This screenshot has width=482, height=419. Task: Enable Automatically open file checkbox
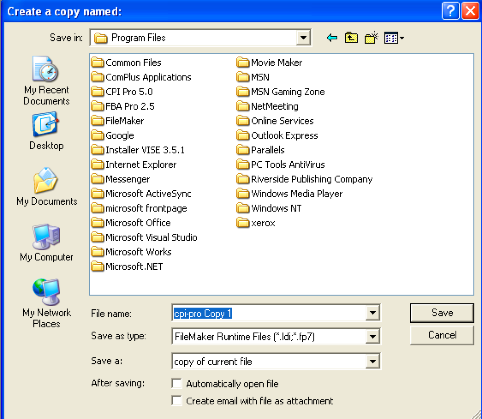pyautogui.click(x=177, y=383)
